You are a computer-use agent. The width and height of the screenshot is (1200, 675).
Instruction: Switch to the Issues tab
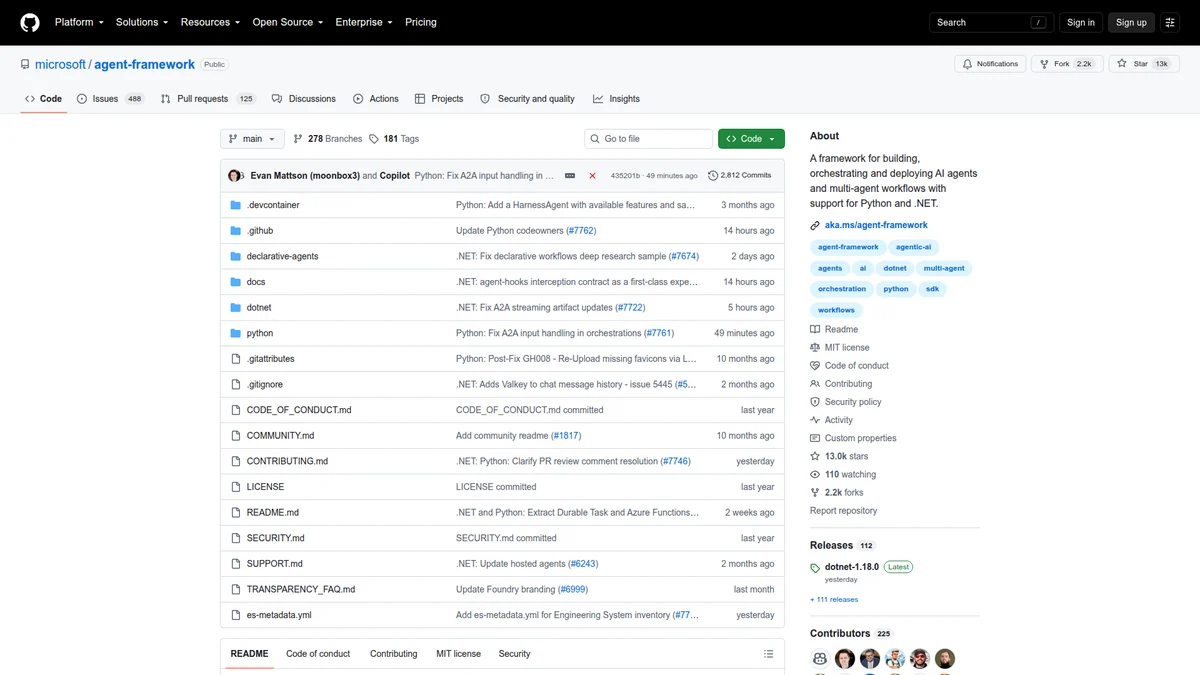110,99
